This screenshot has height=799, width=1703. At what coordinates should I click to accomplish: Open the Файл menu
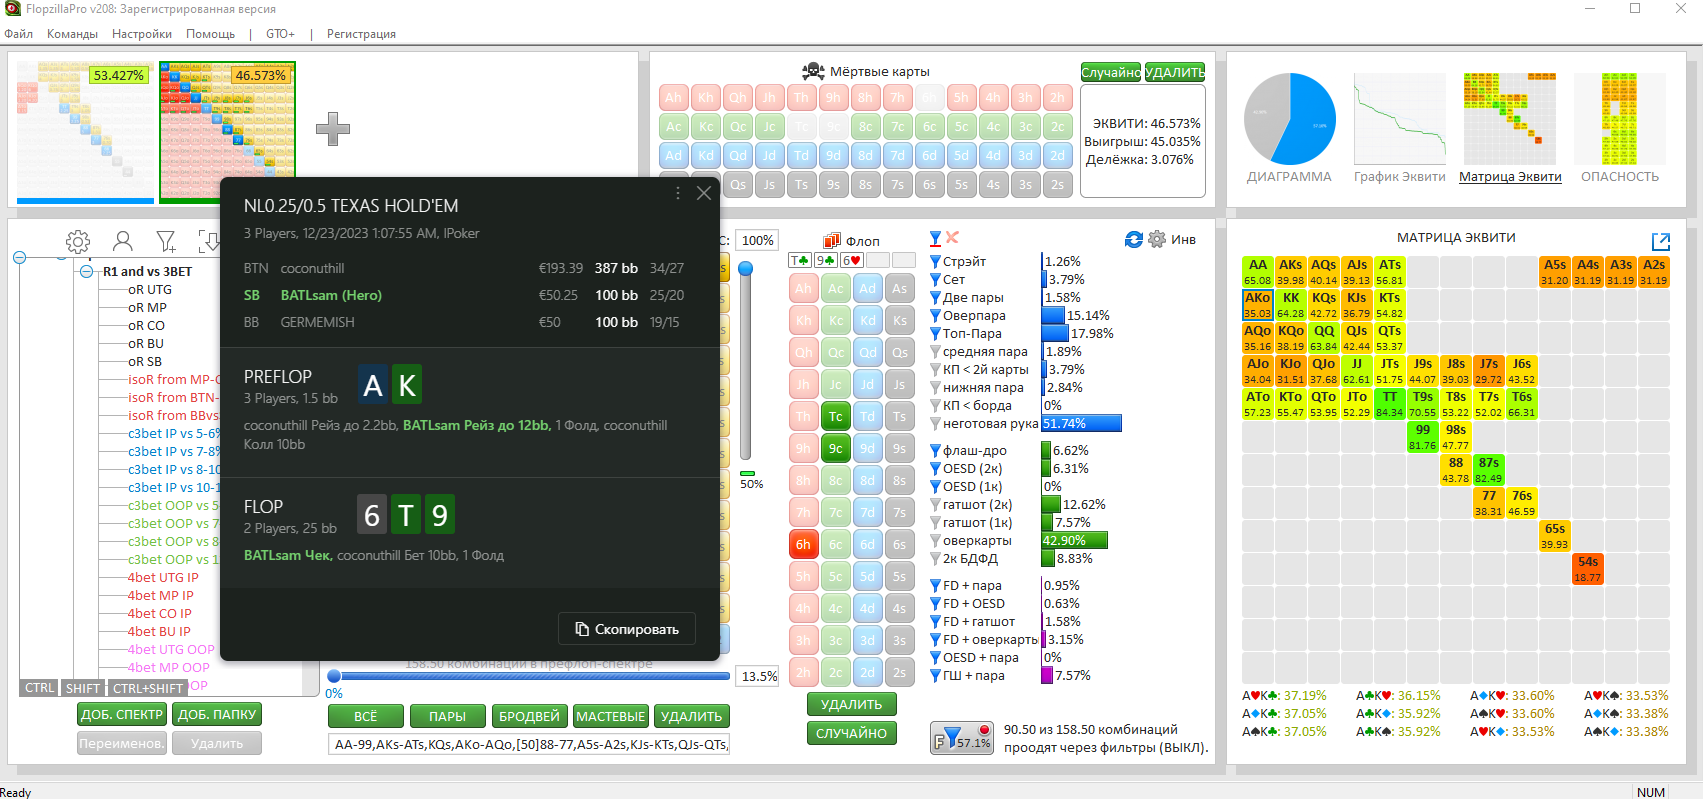click(x=18, y=33)
